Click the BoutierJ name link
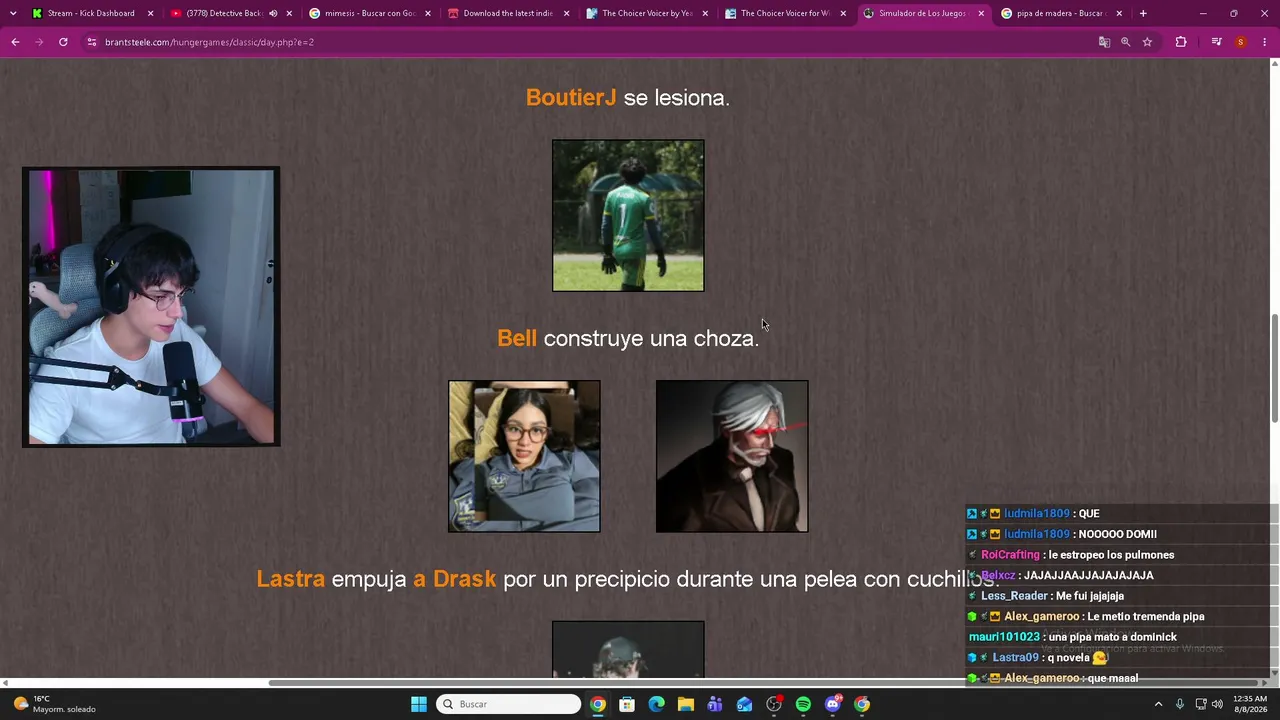Viewport: 1280px width, 720px height. [x=571, y=98]
